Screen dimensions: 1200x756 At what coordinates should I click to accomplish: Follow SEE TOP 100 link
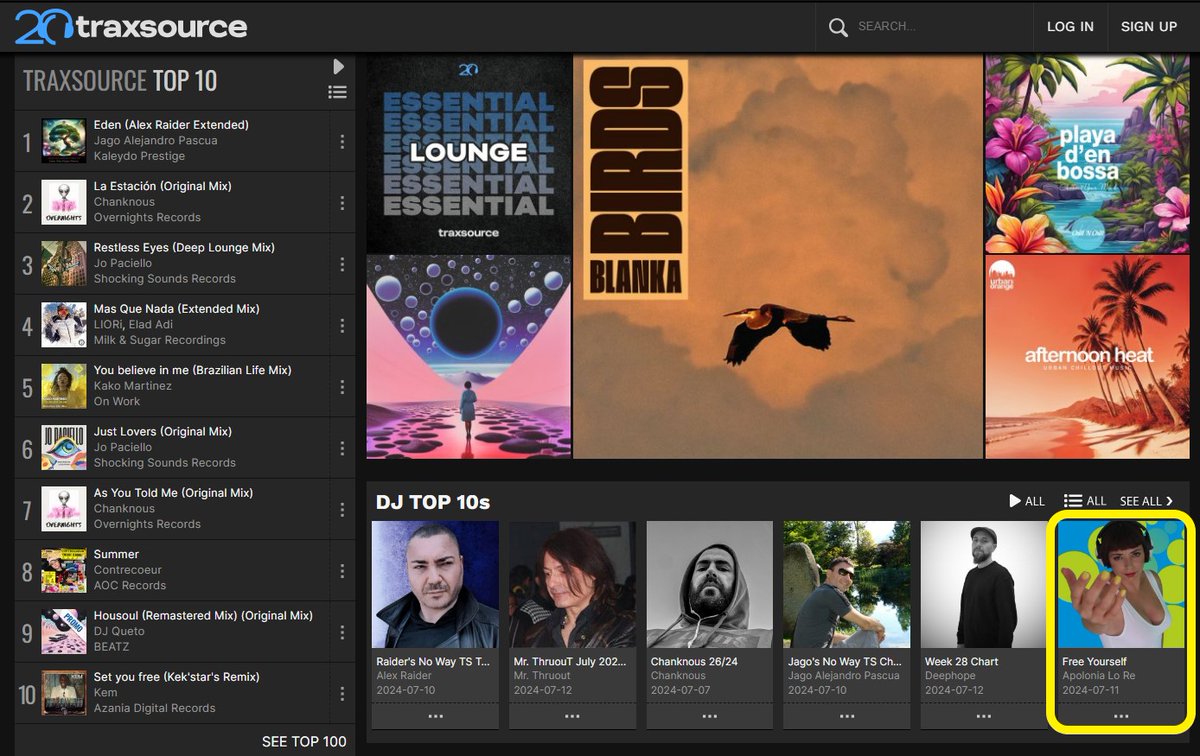(304, 741)
